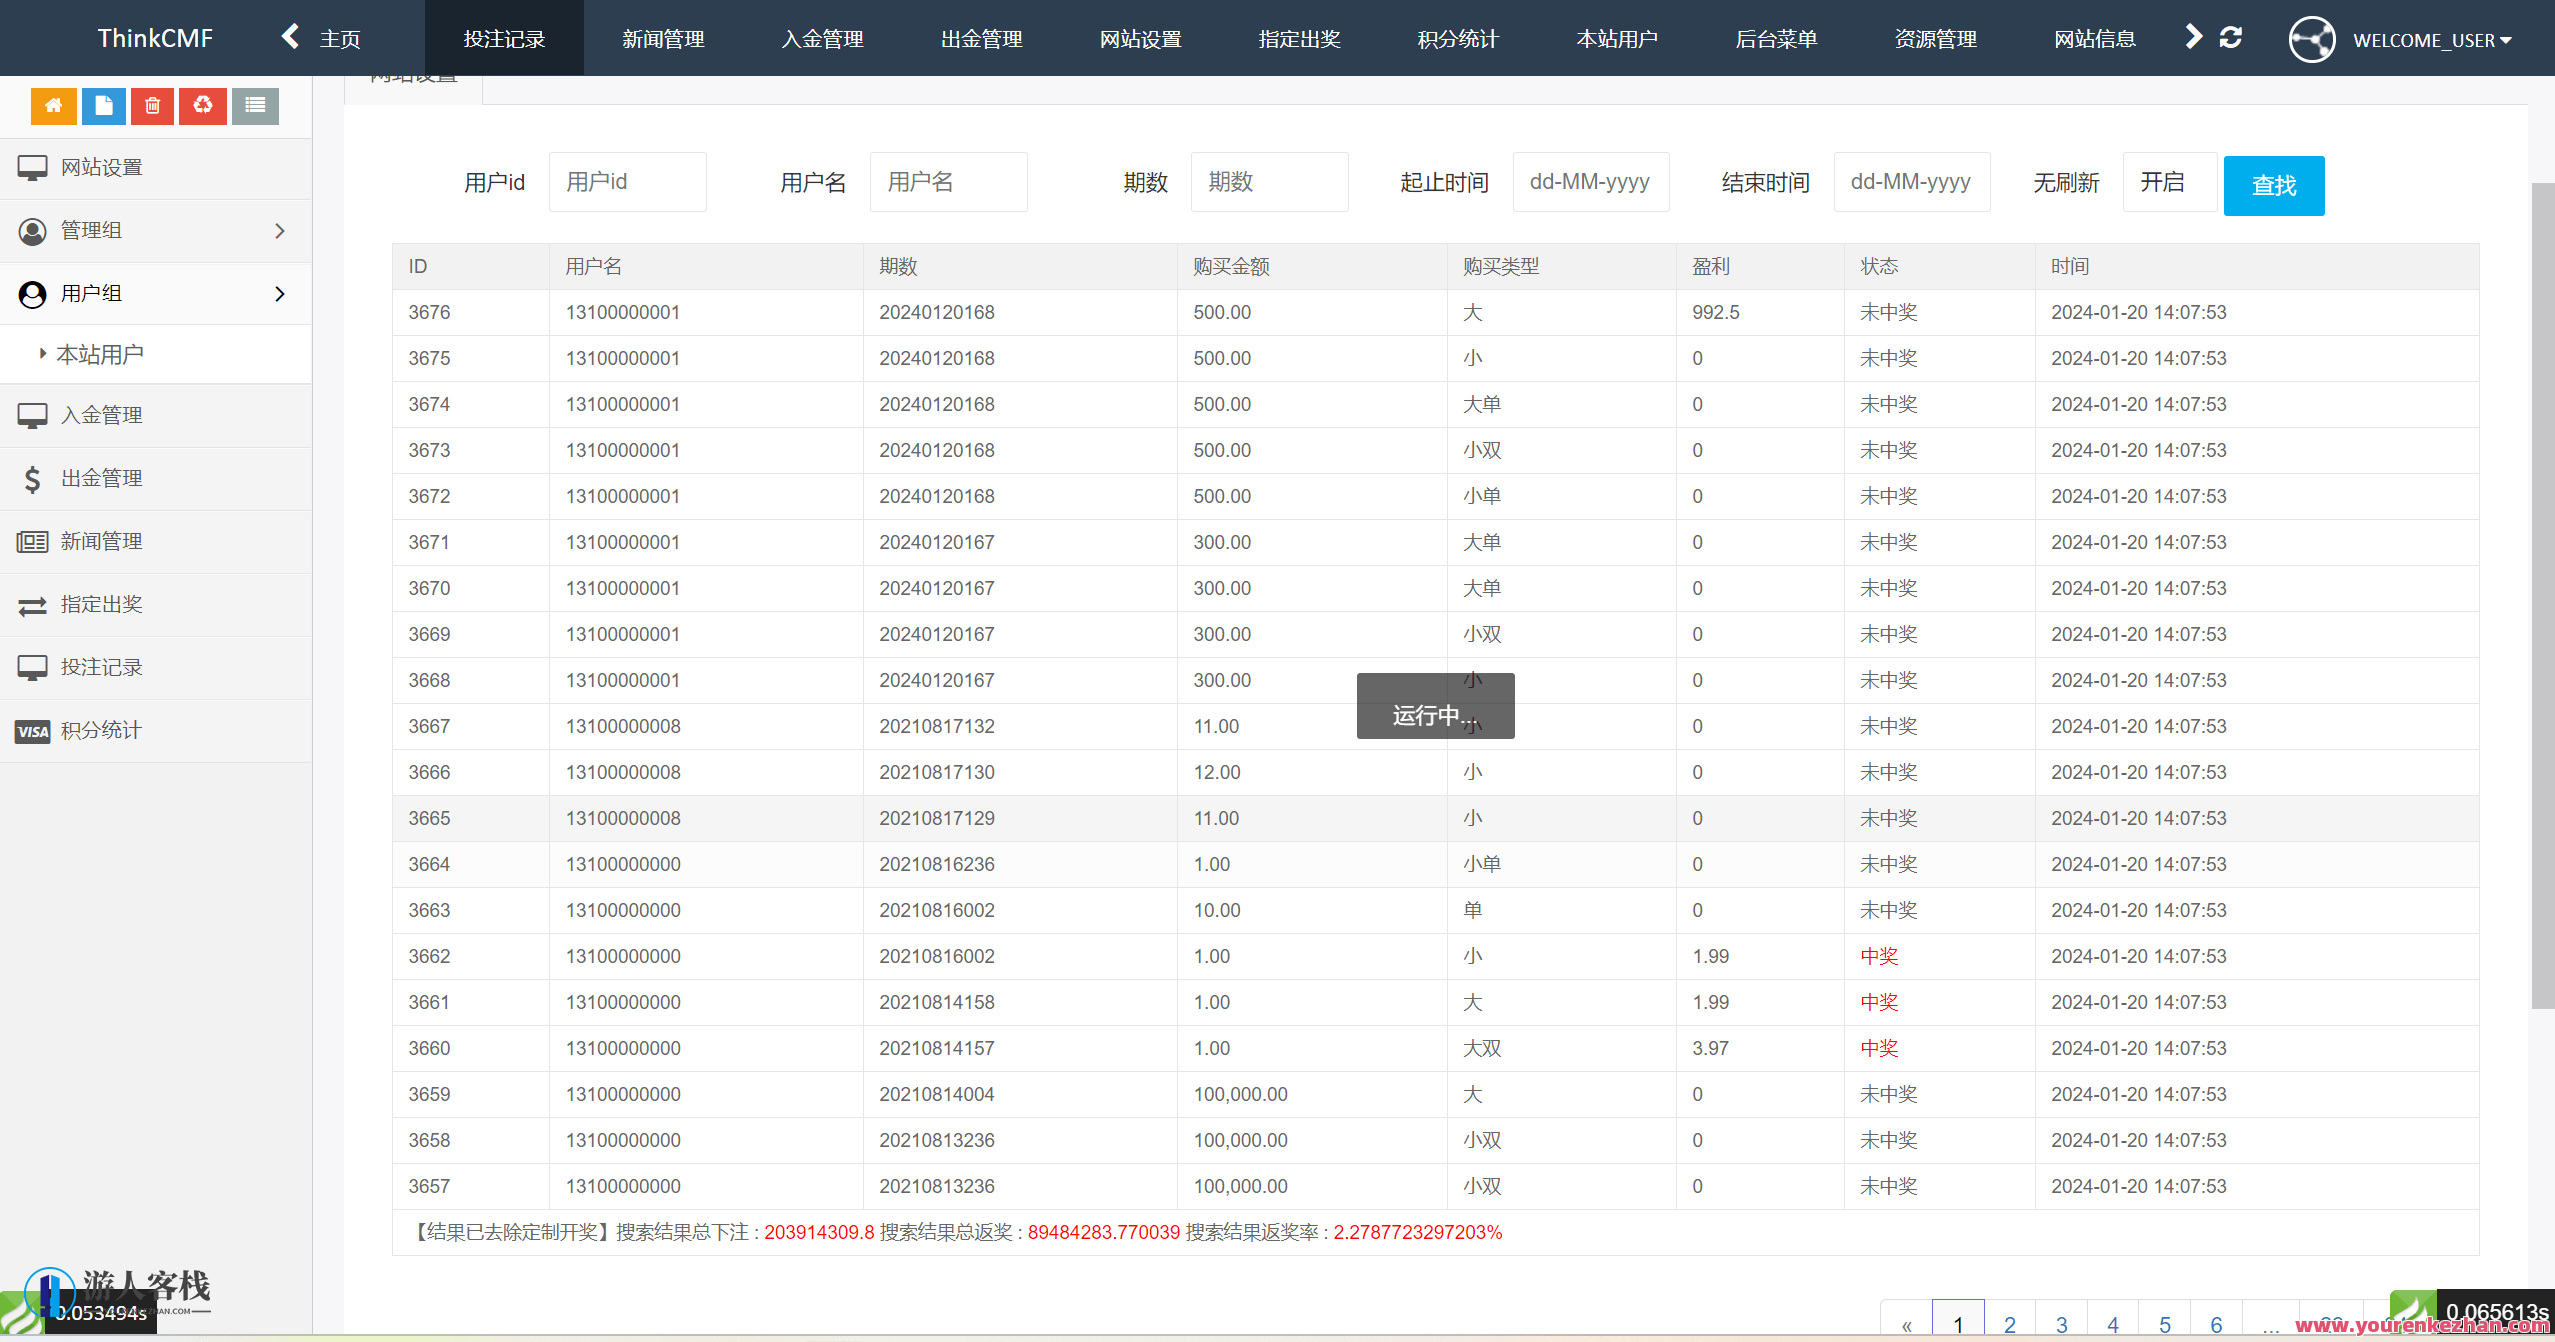
Task: Toggle the 无刷新 开启 selector
Action: tap(2168, 182)
